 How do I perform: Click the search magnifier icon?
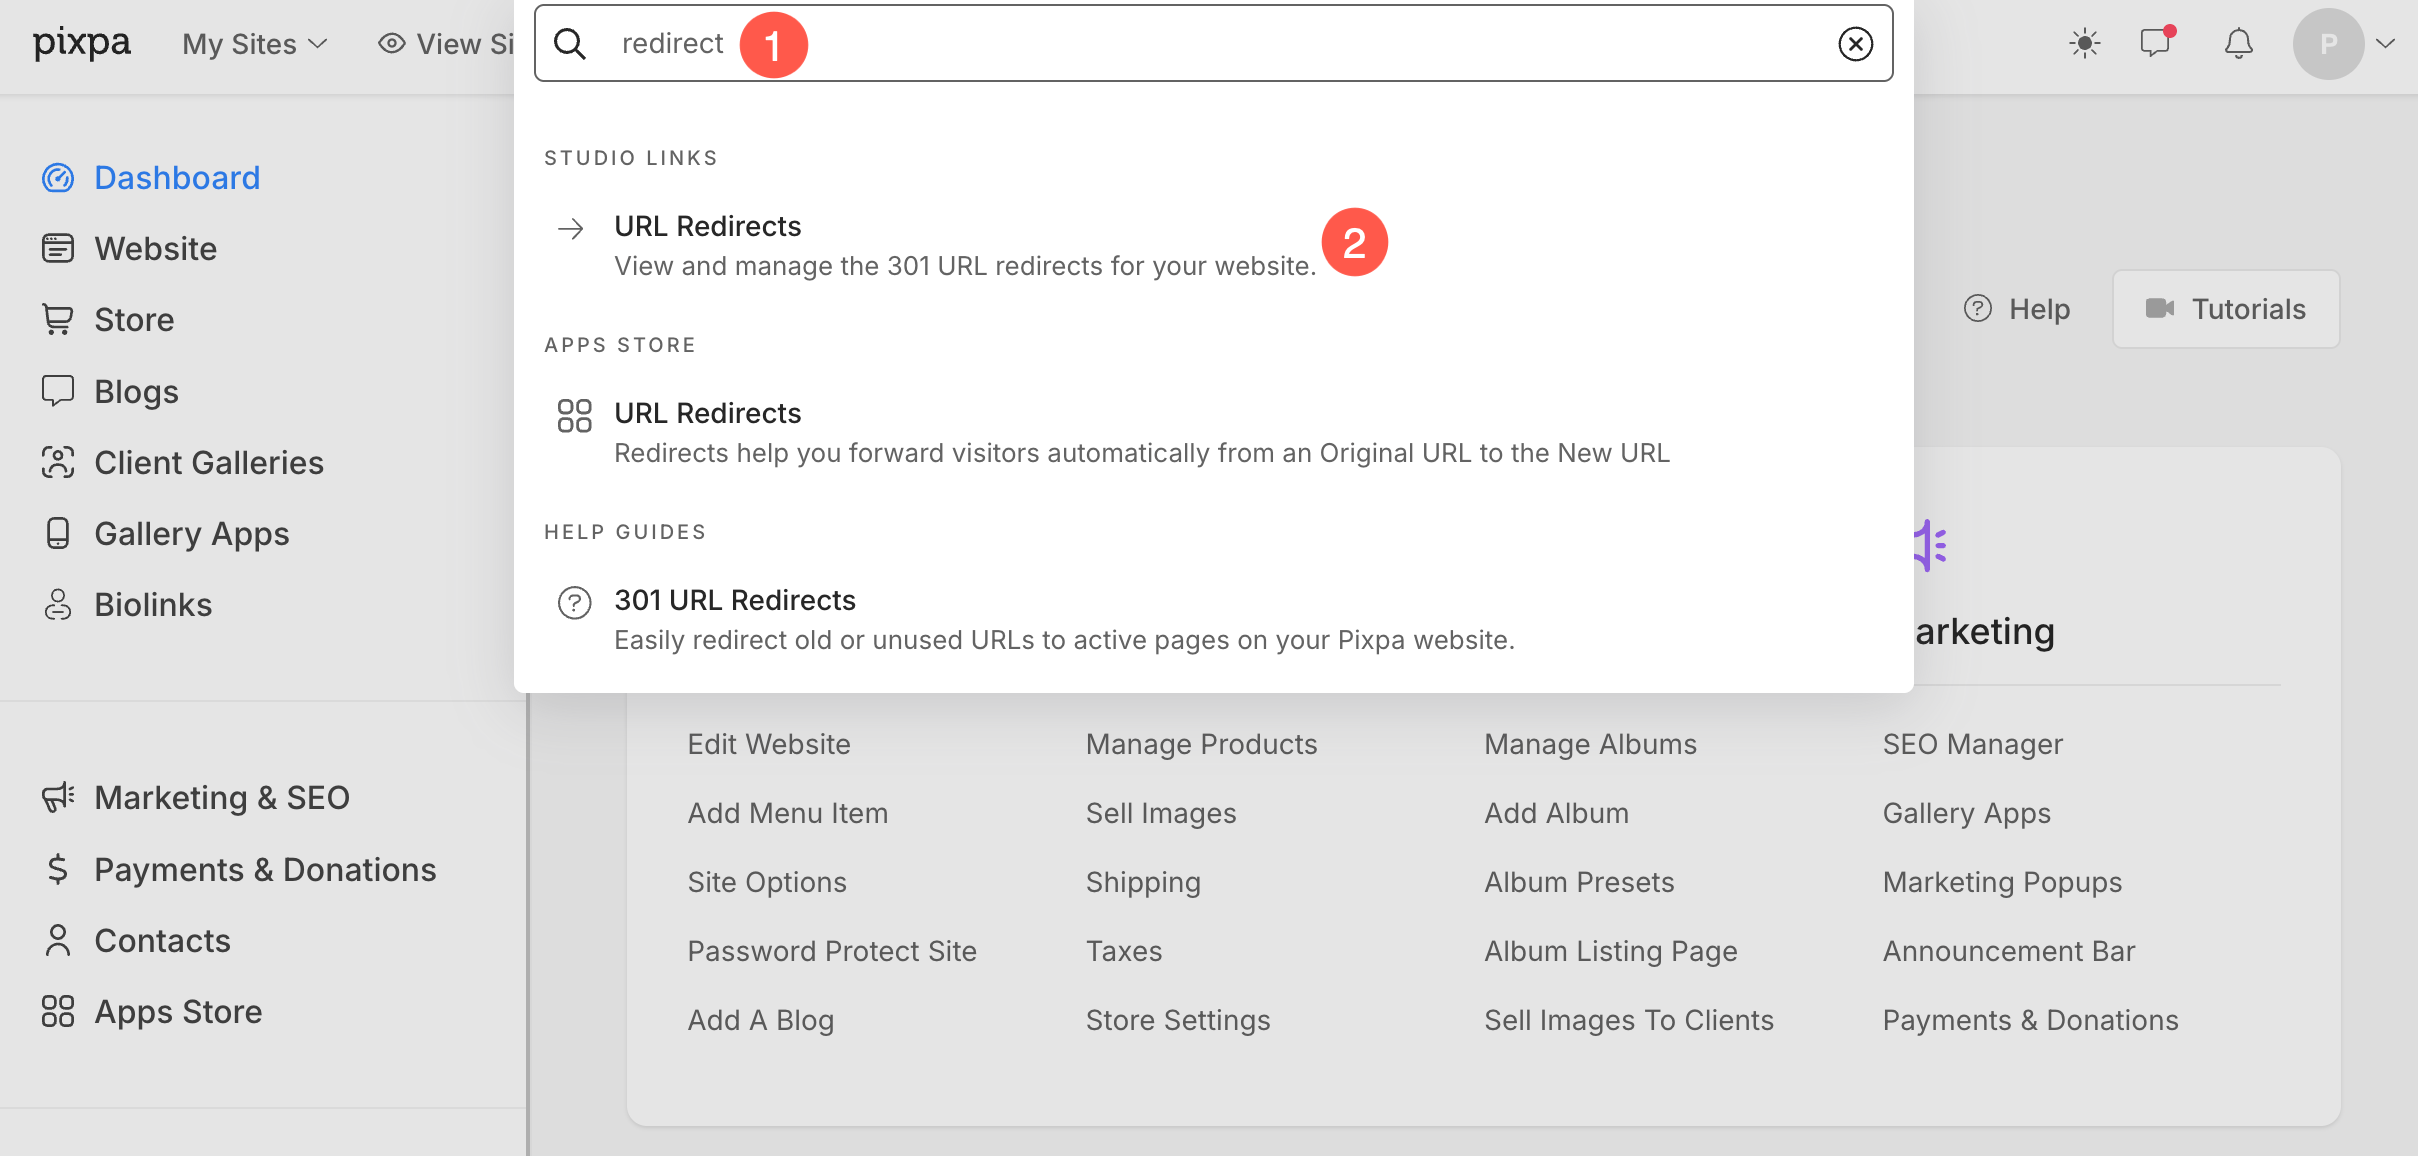(570, 44)
